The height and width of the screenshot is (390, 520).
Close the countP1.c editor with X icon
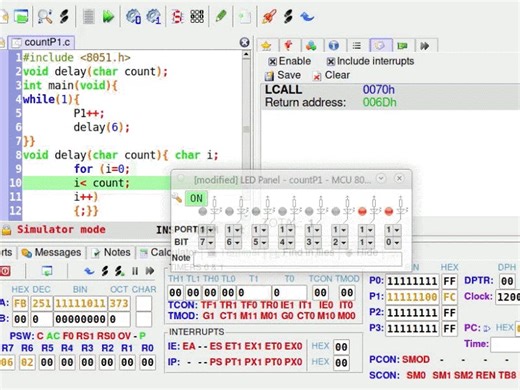244,42
